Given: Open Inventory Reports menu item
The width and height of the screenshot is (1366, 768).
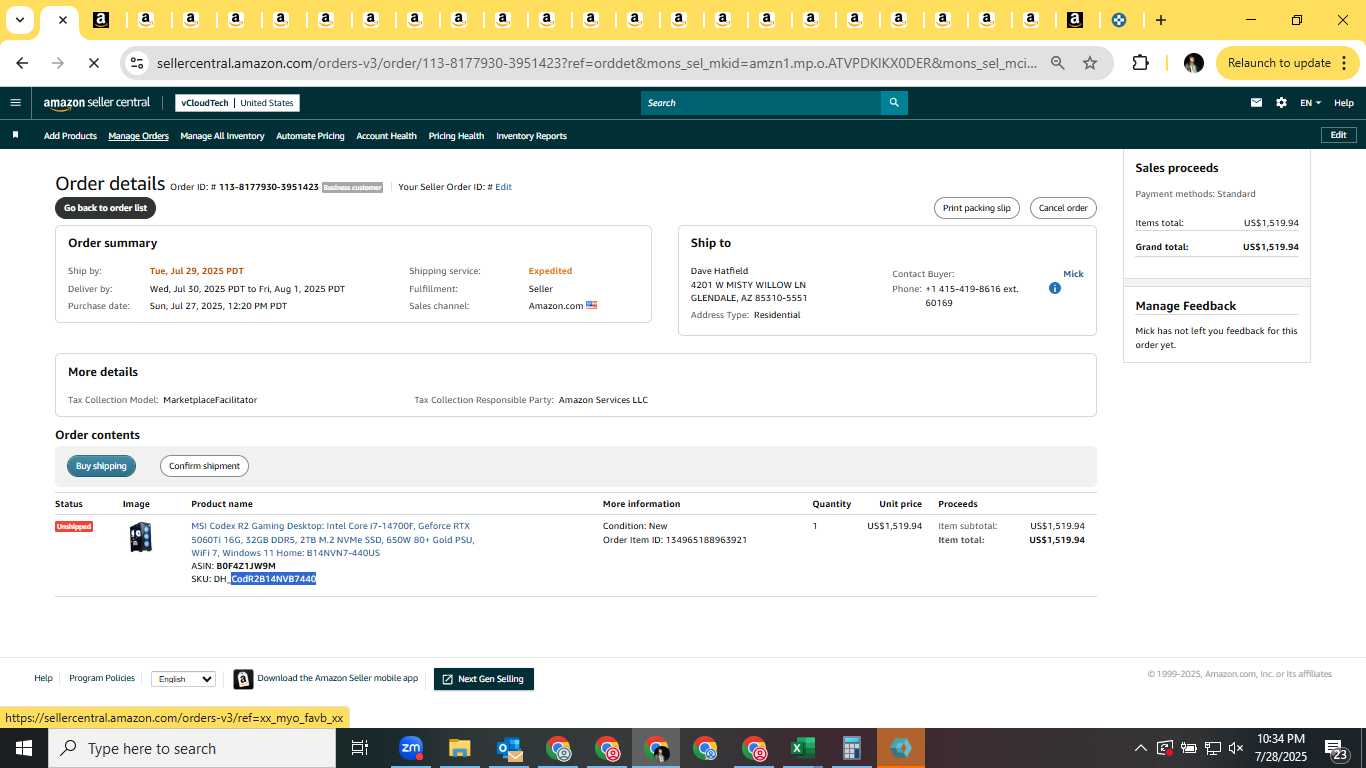Looking at the screenshot, I should [531, 136].
